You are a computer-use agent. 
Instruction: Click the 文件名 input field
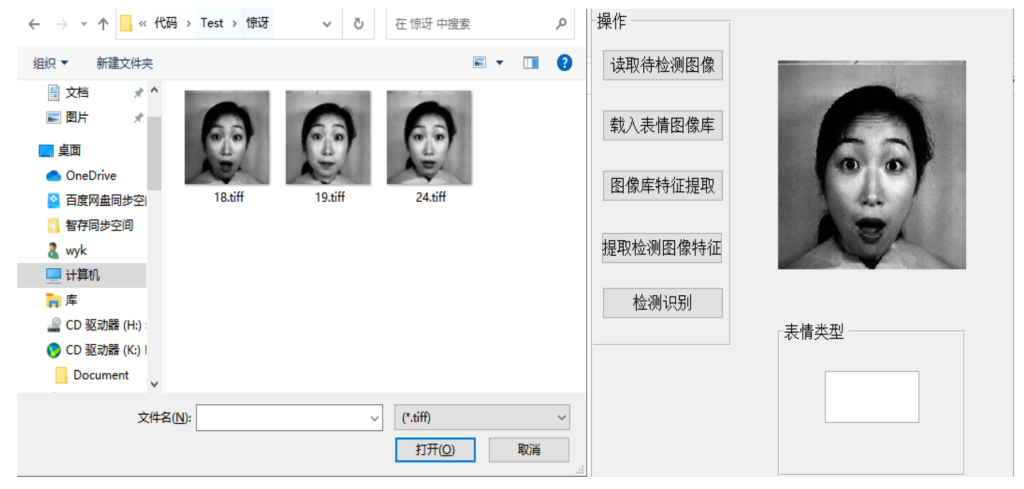(282, 418)
